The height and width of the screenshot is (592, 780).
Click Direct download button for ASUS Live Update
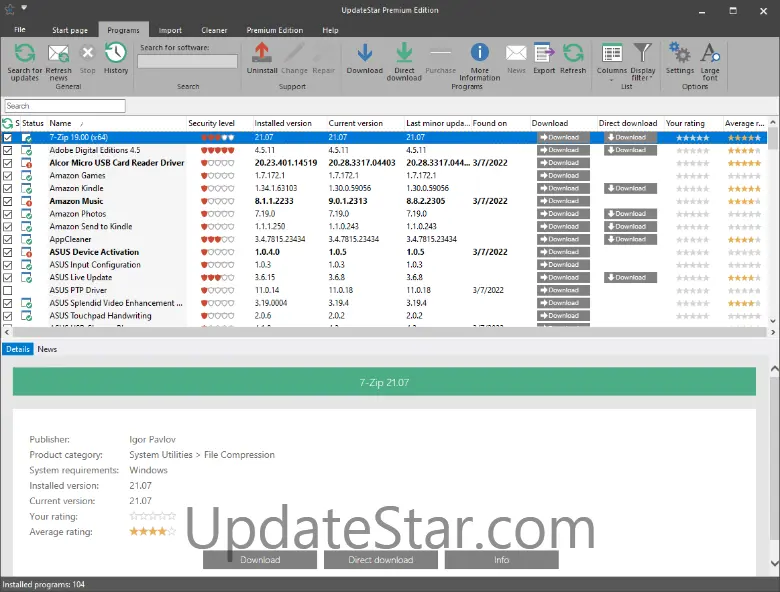click(630, 278)
